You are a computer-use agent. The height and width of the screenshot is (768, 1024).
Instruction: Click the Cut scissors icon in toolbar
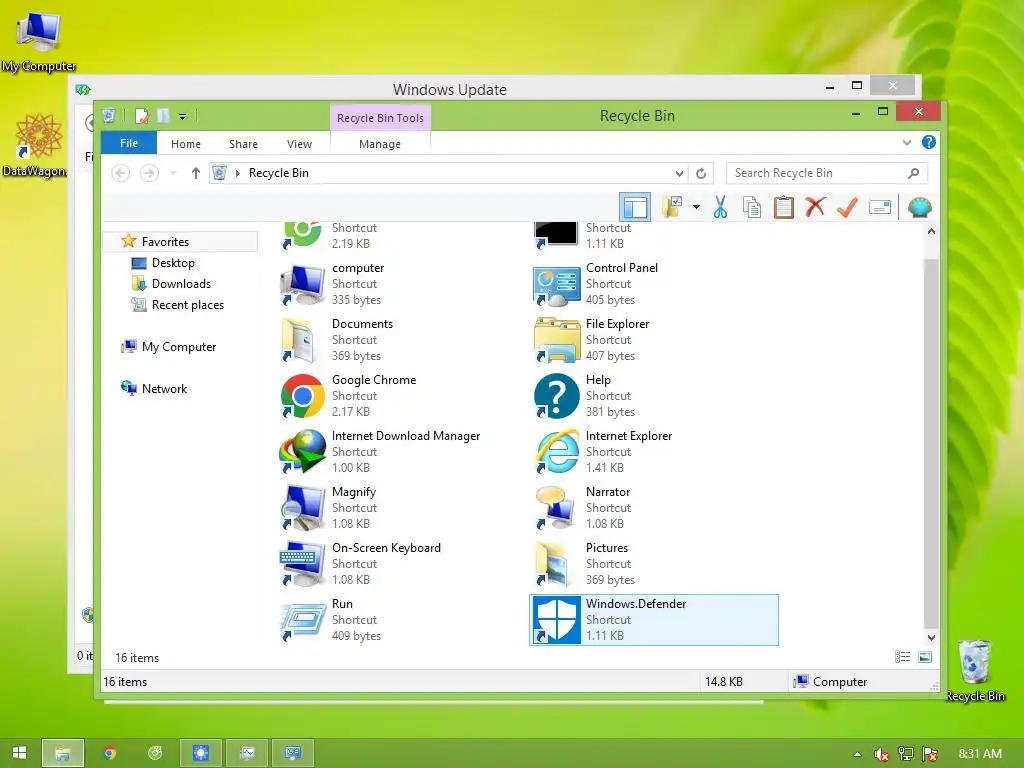pyautogui.click(x=720, y=208)
